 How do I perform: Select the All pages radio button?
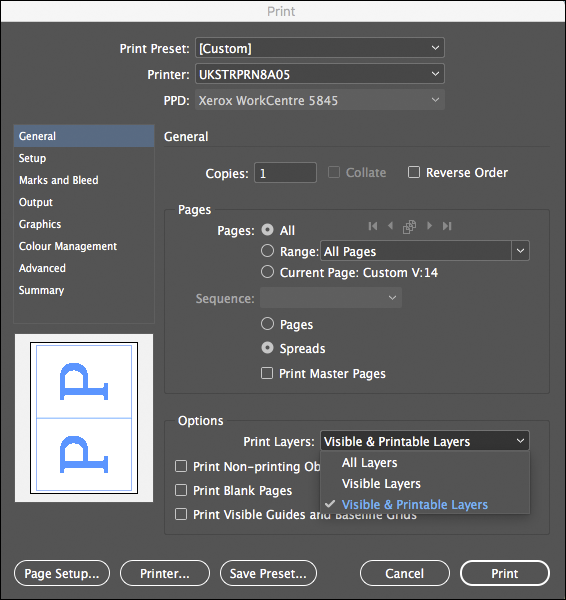267,230
